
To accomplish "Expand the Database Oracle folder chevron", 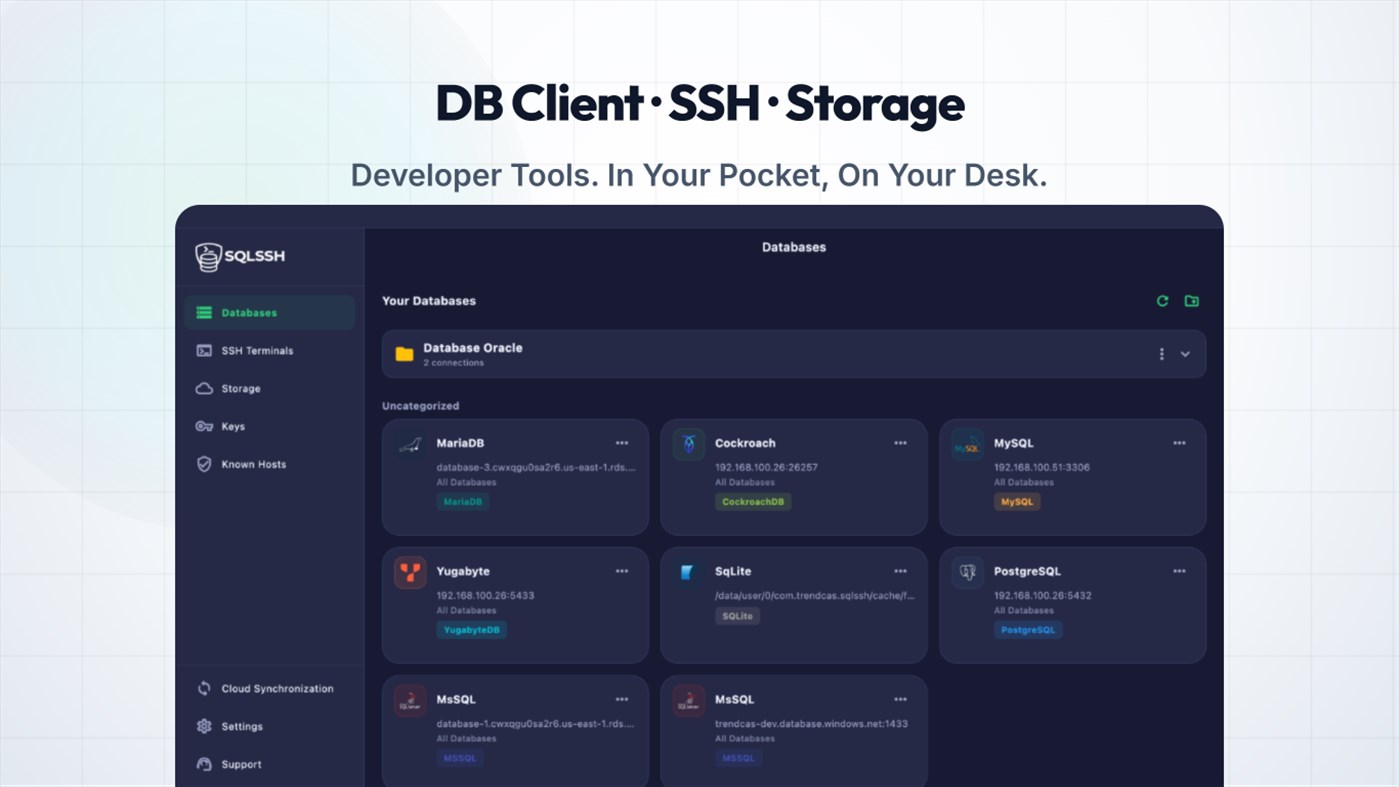I will [1185, 354].
